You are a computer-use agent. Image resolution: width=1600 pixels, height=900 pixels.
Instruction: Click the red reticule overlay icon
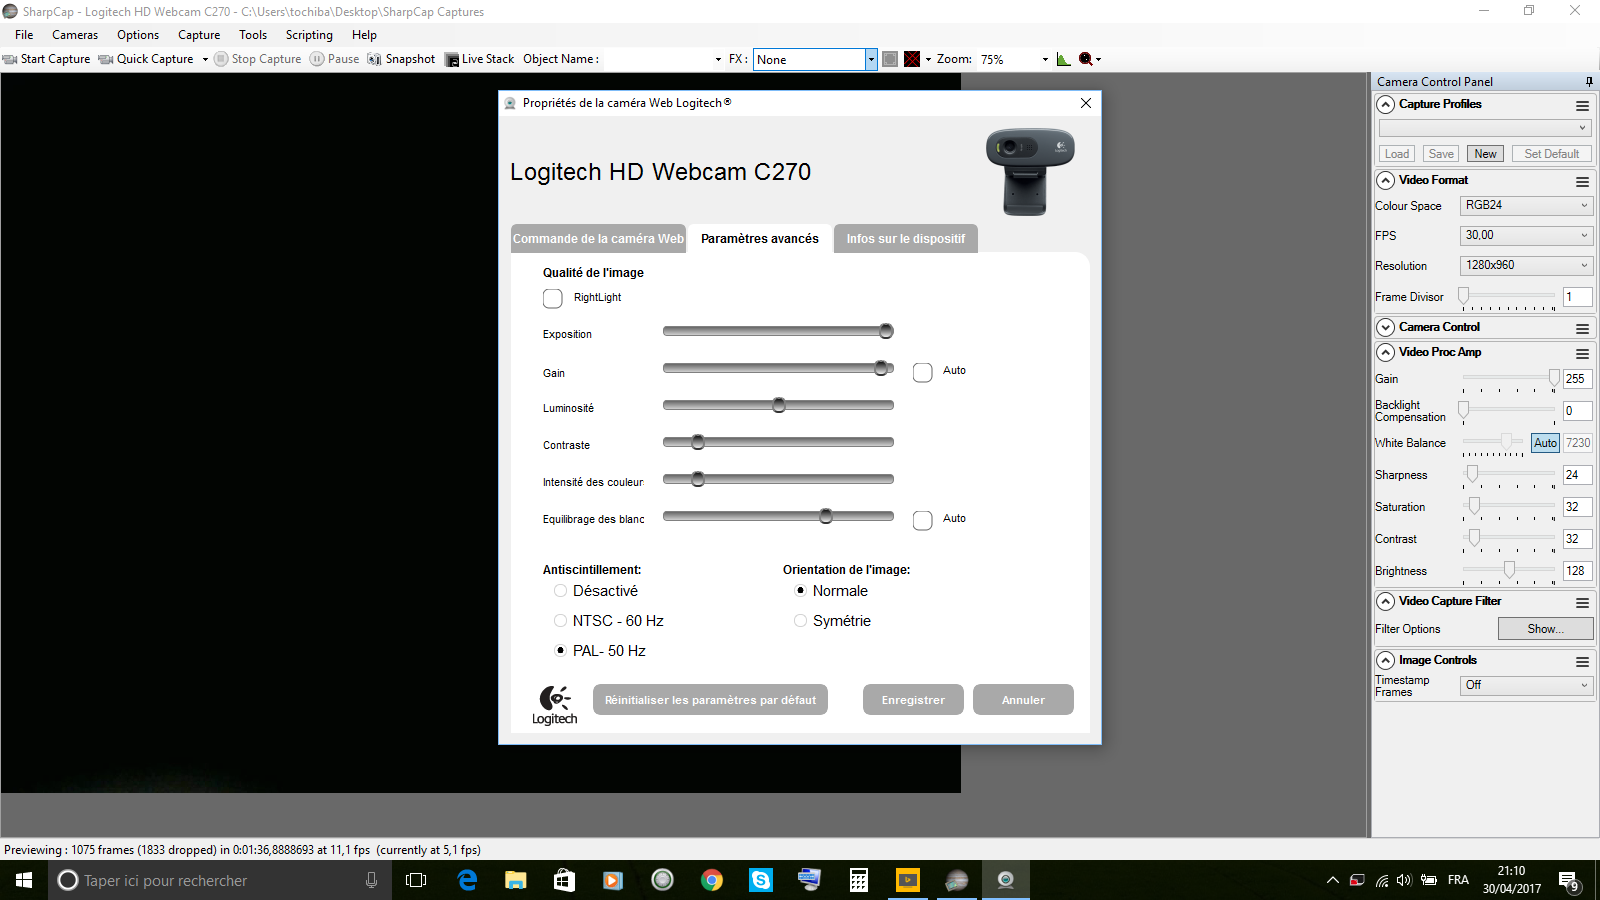(912, 59)
